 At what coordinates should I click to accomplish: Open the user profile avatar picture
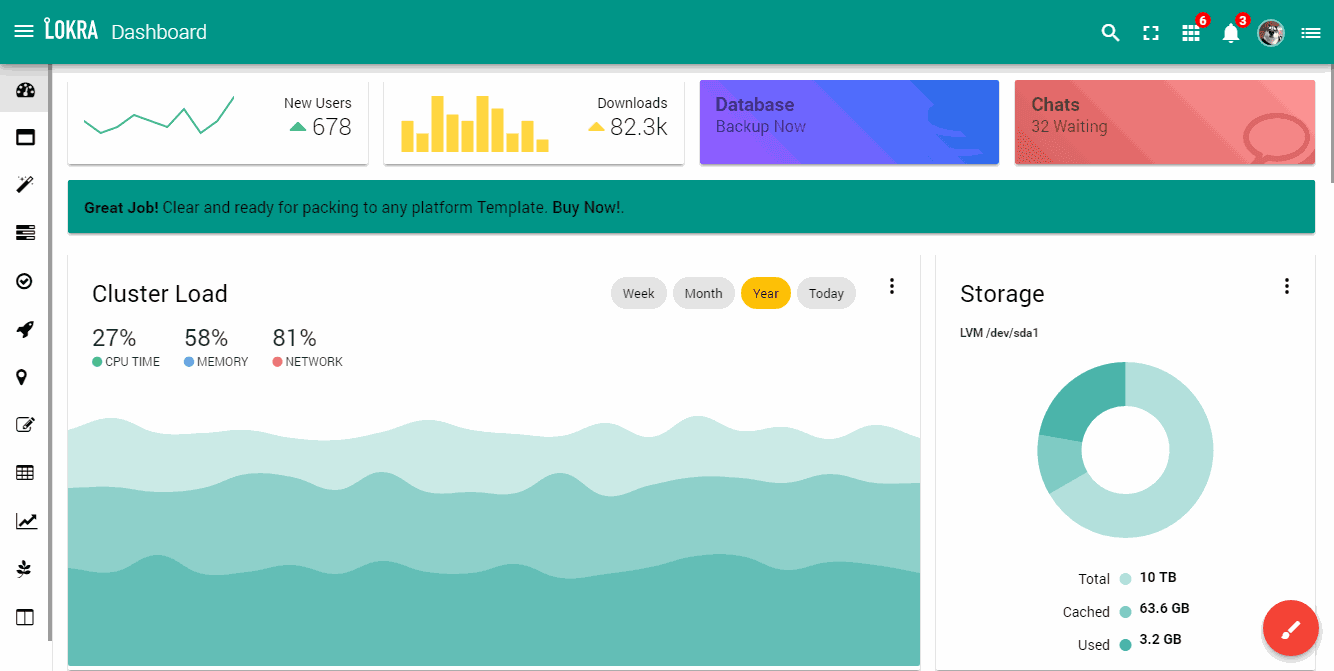click(x=1271, y=32)
